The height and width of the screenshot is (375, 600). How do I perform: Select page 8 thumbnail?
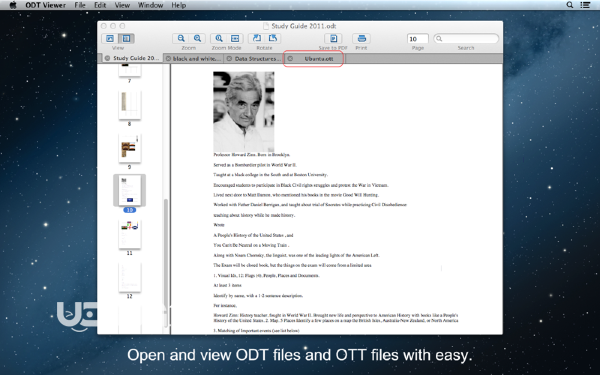tap(129, 105)
